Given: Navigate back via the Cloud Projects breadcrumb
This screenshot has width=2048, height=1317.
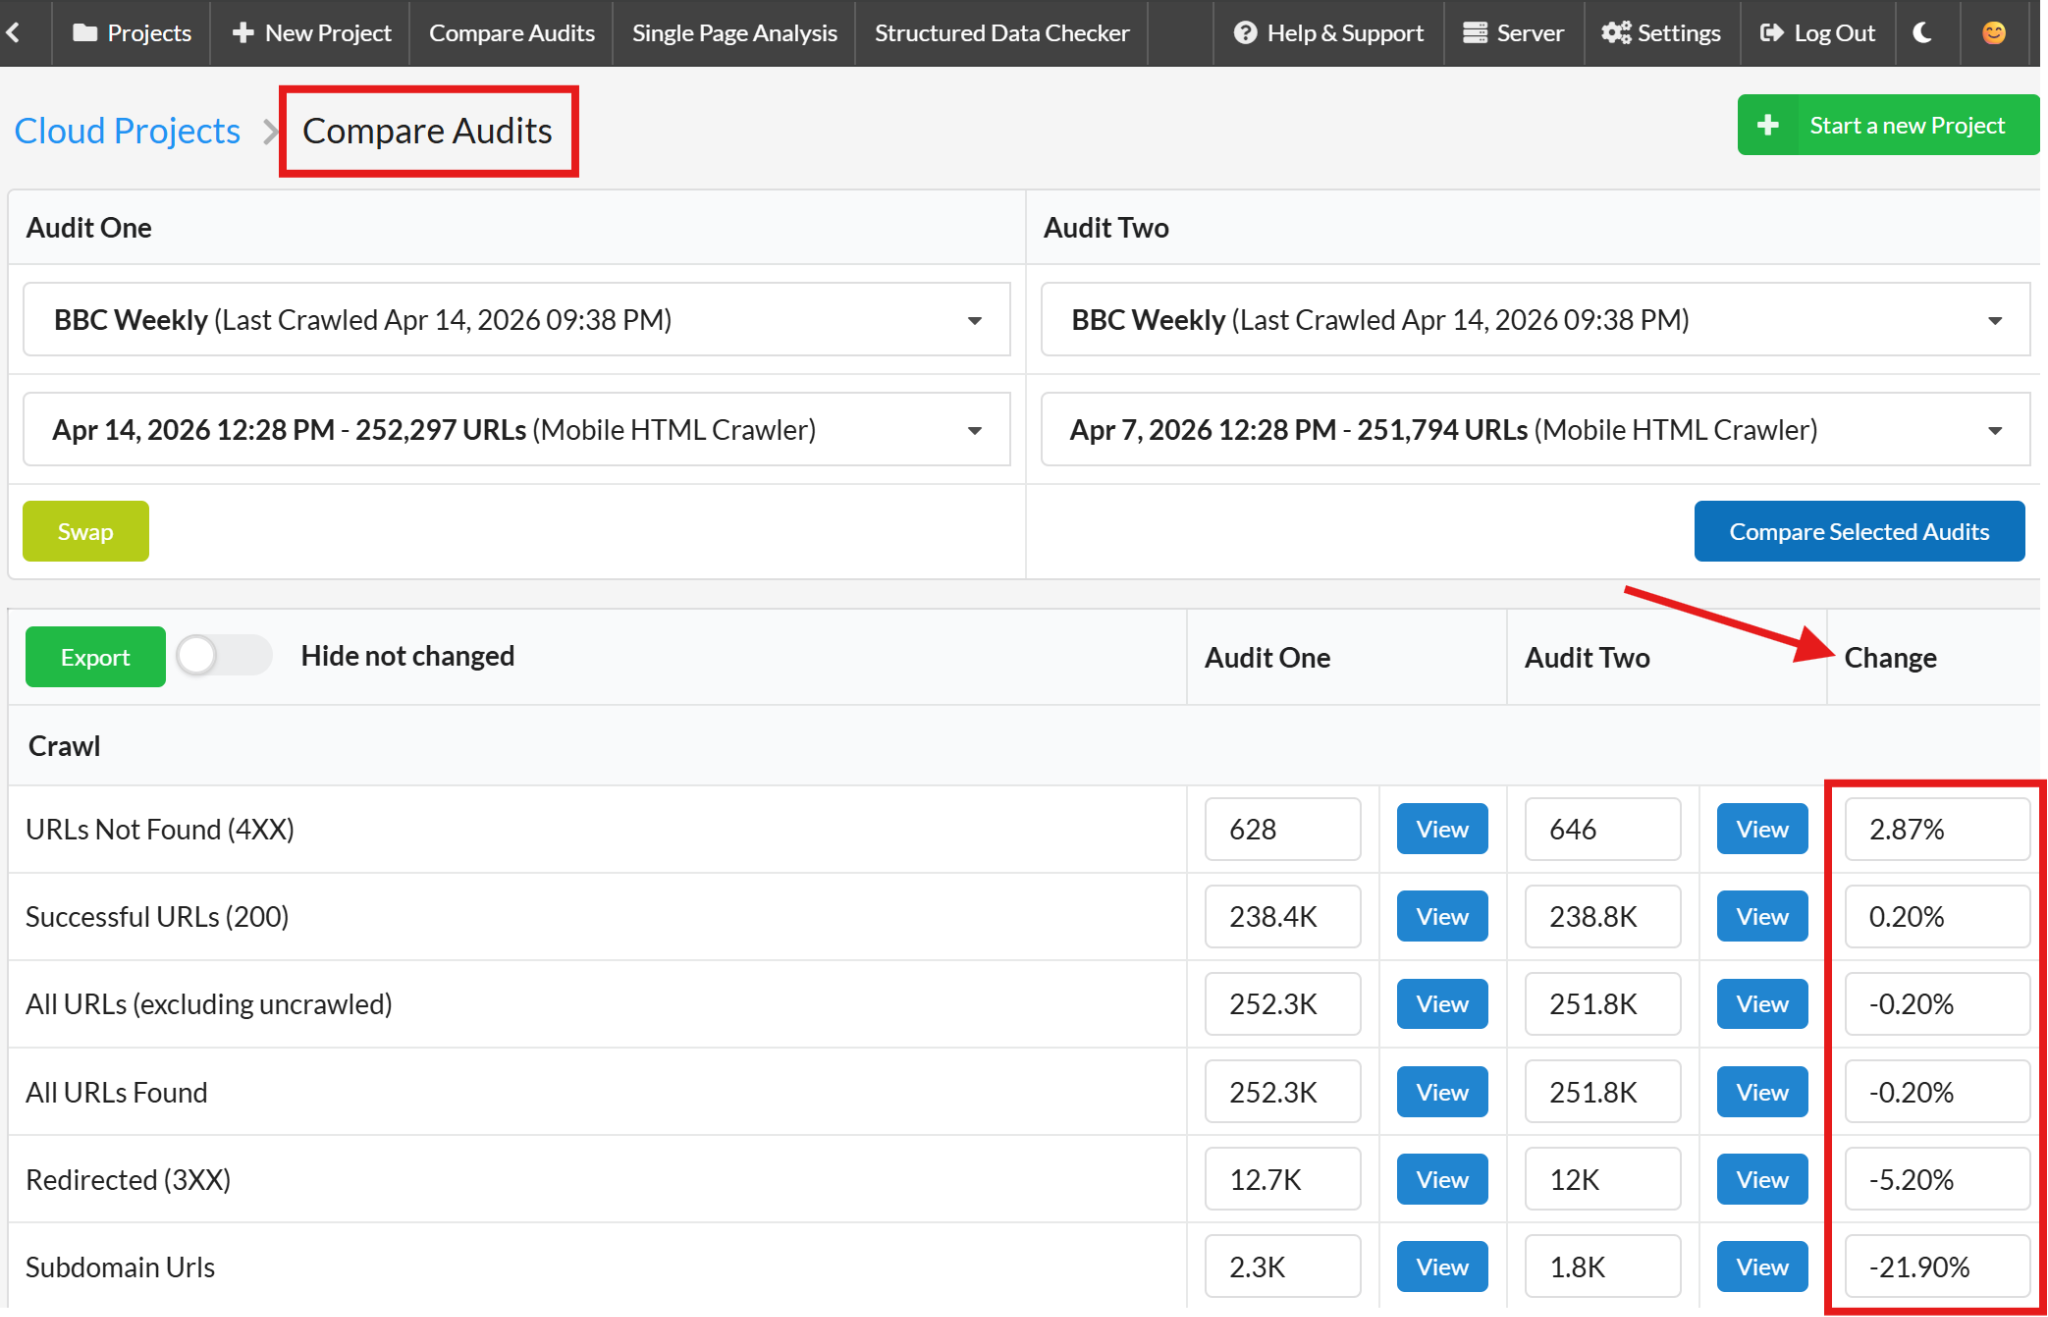Looking at the screenshot, I should 126,130.
